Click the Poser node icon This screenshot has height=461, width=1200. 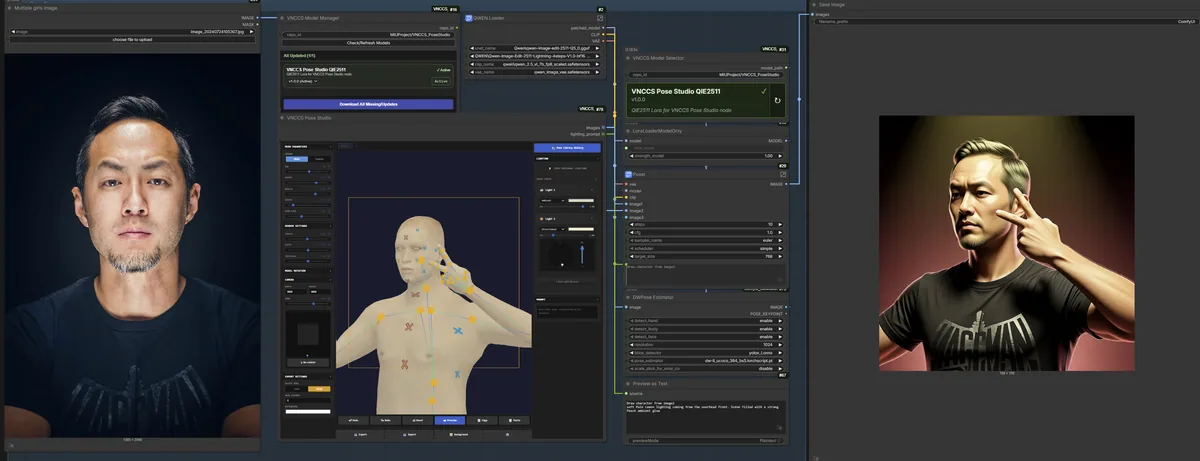(x=628, y=174)
